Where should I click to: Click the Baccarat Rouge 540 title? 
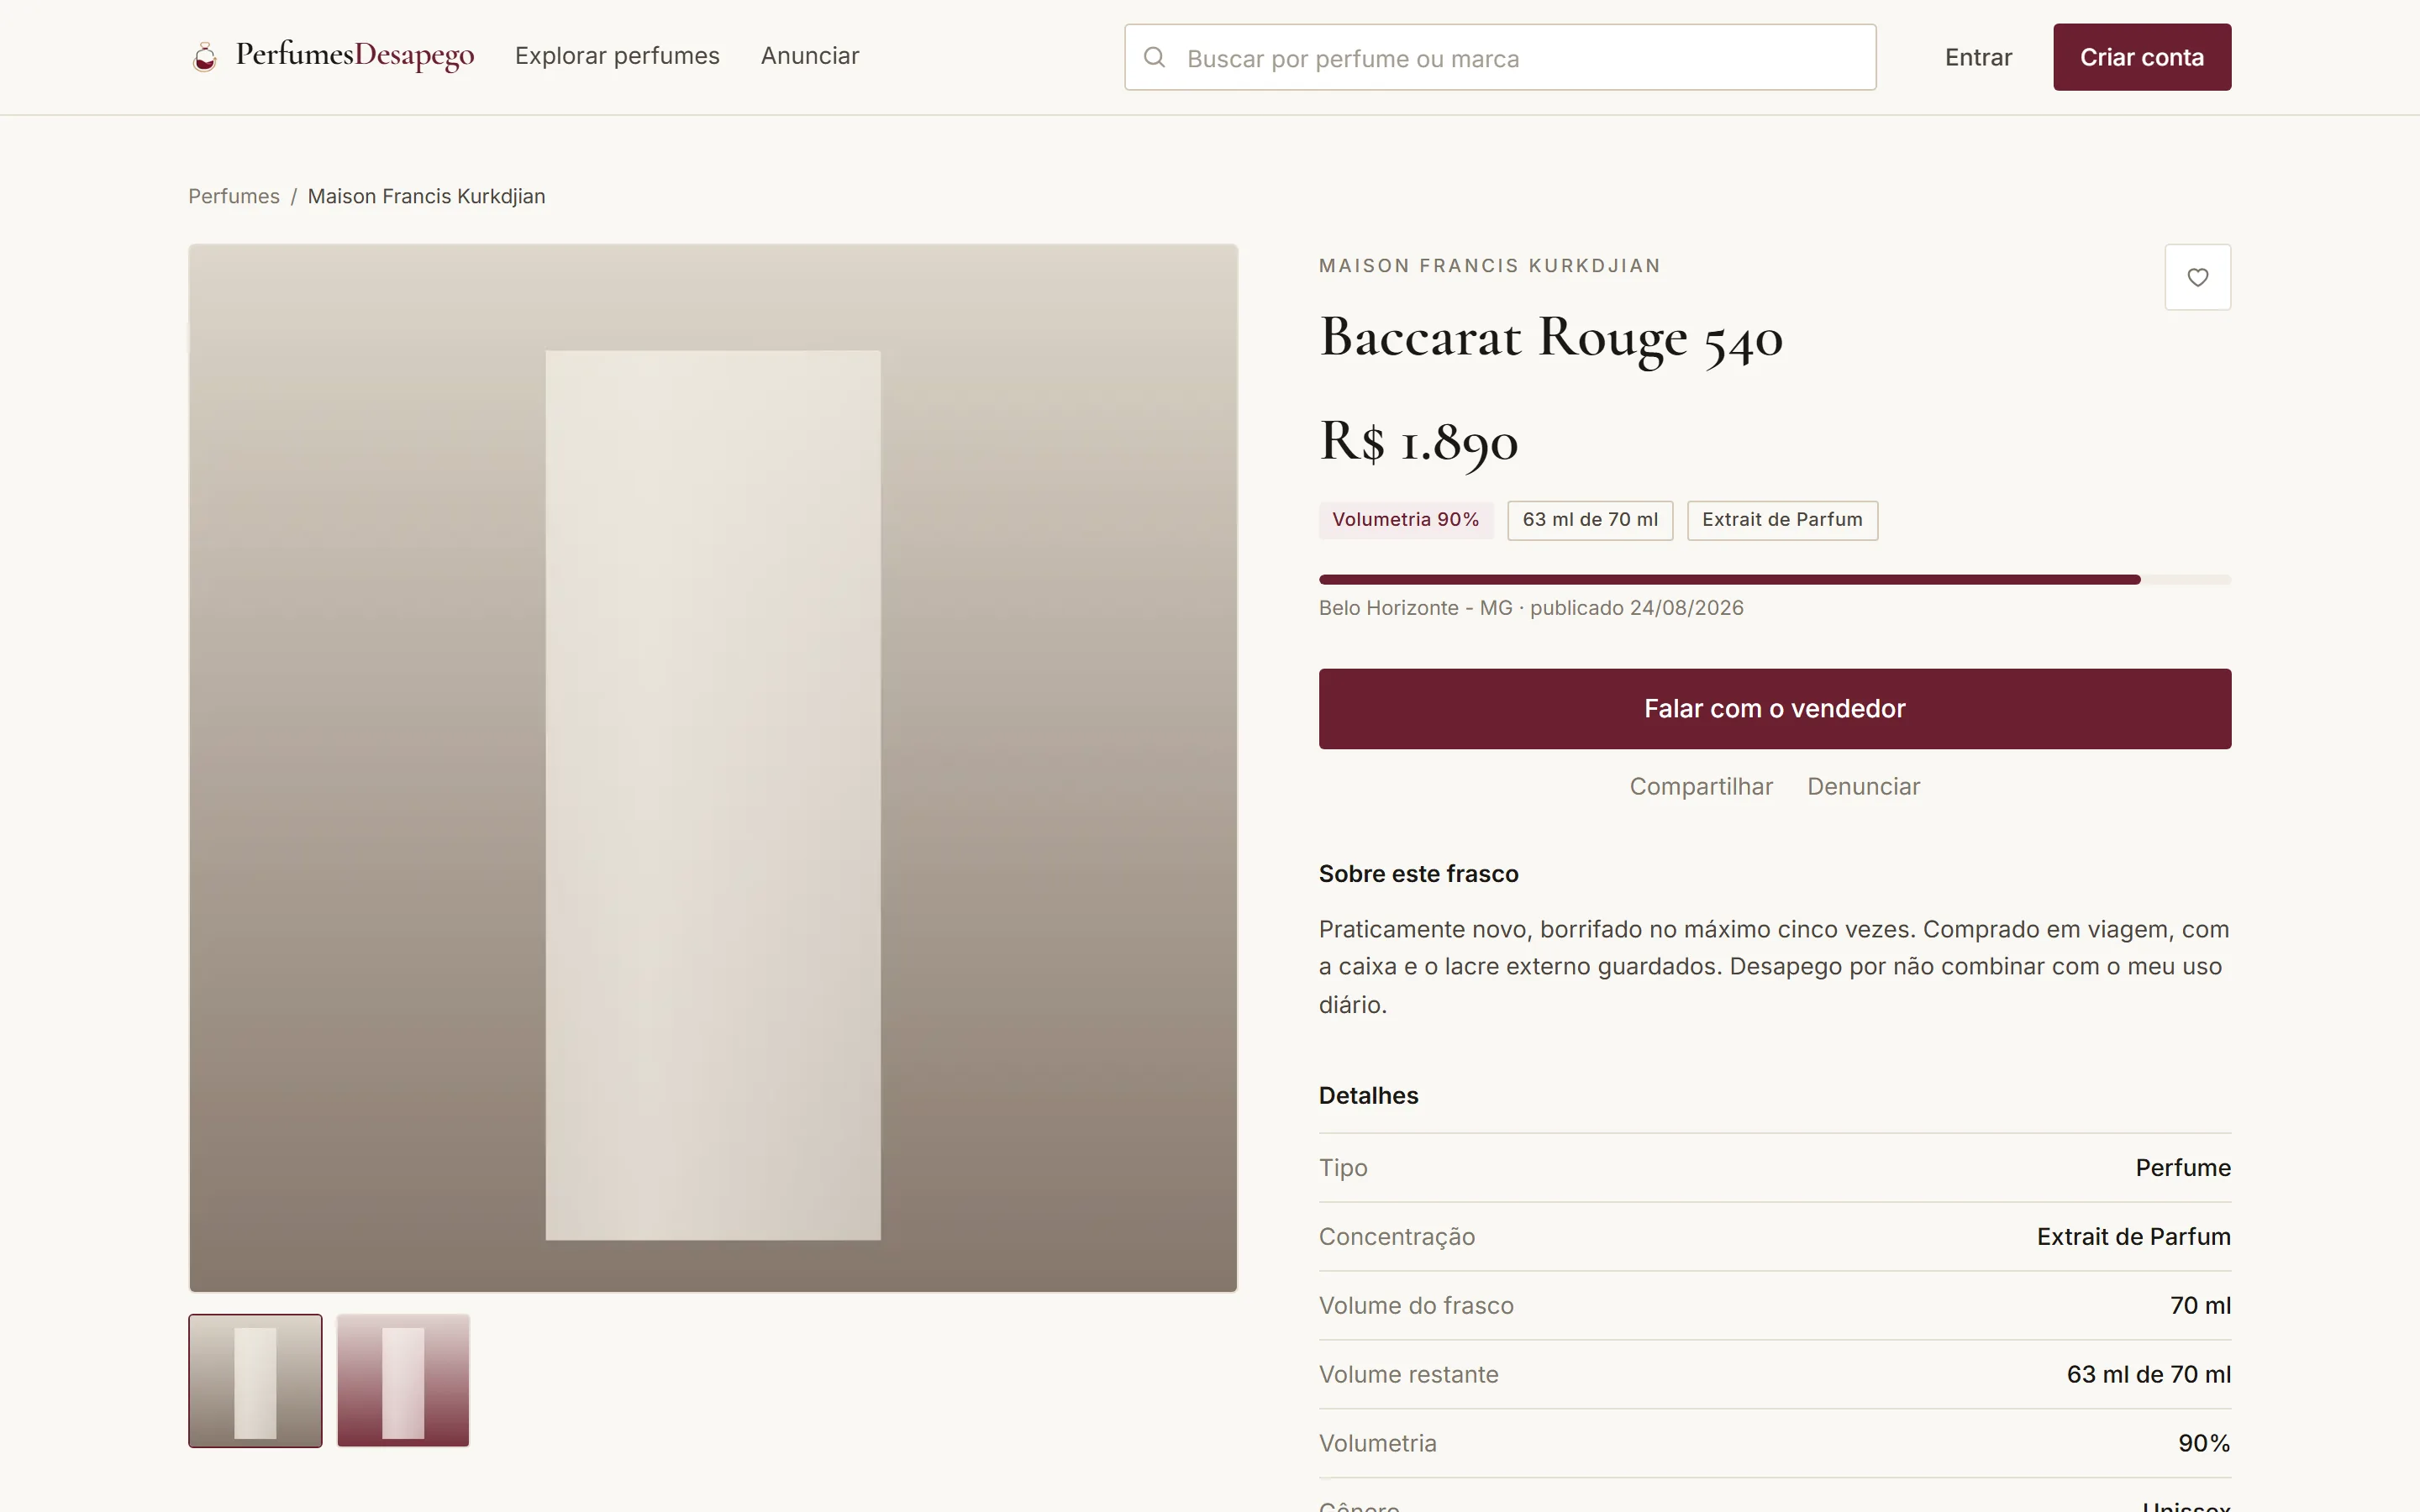pos(1551,338)
